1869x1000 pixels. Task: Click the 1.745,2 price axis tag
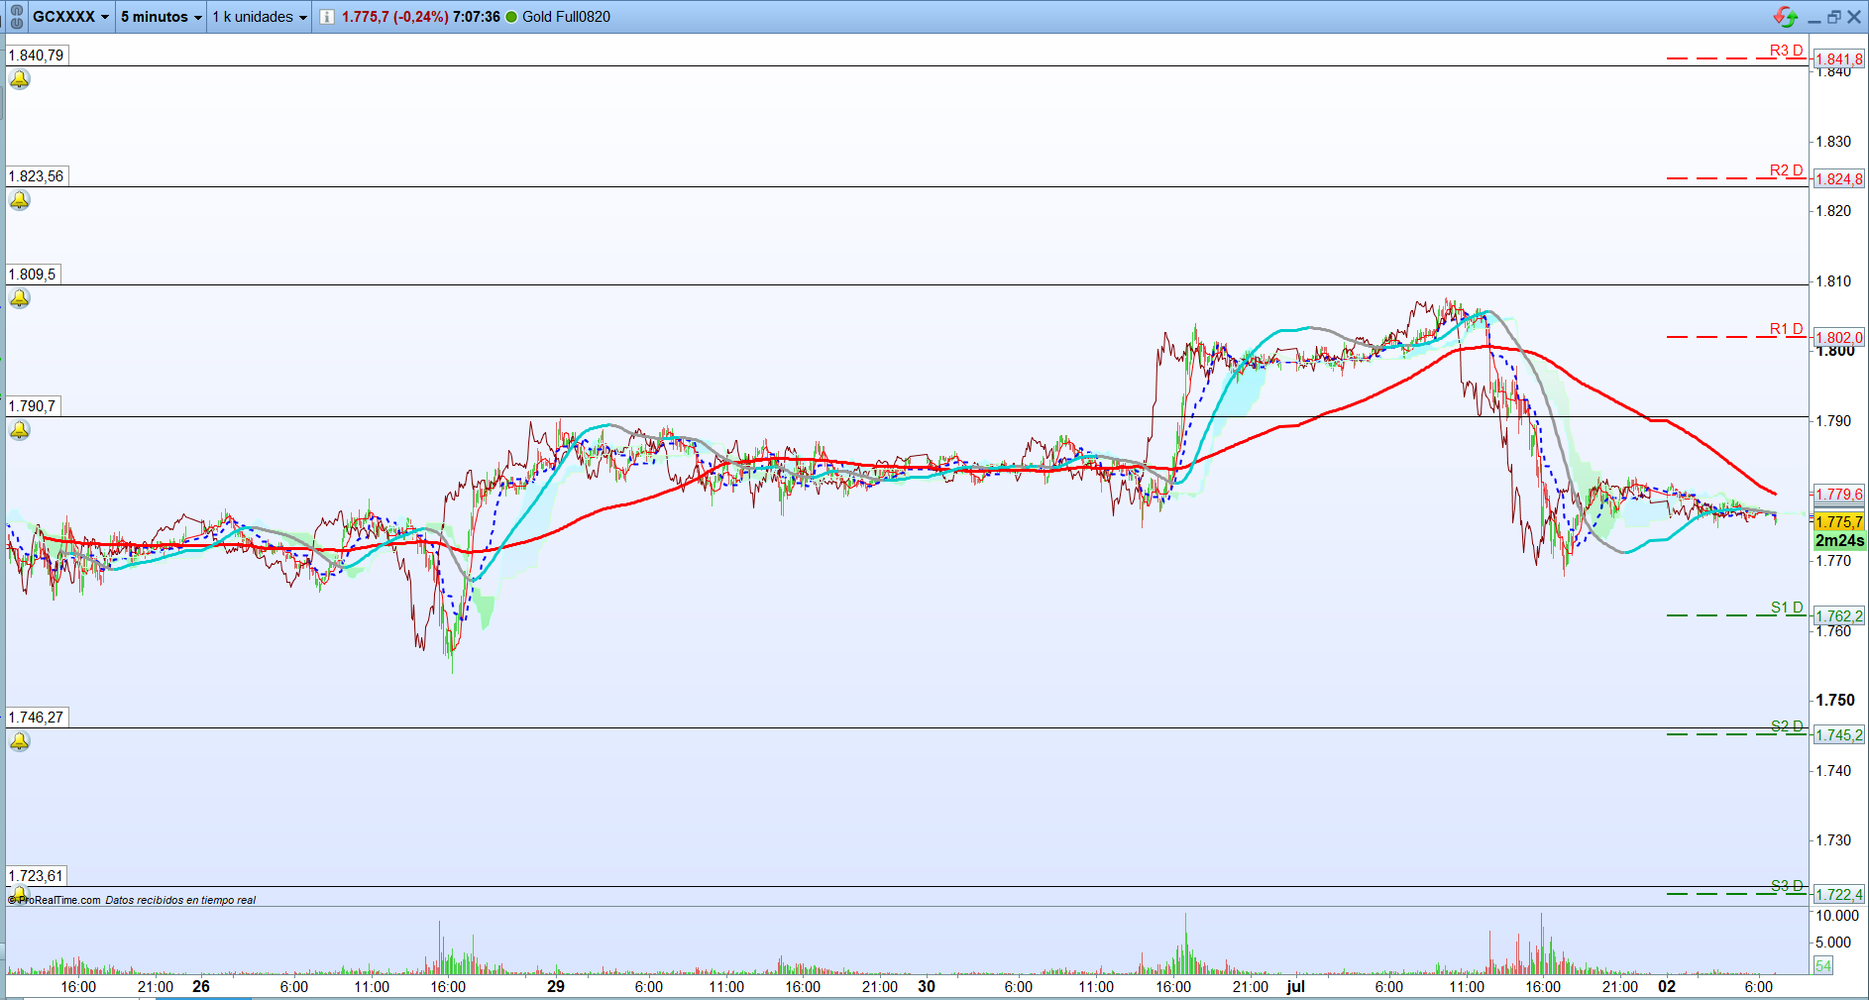point(1839,735)
